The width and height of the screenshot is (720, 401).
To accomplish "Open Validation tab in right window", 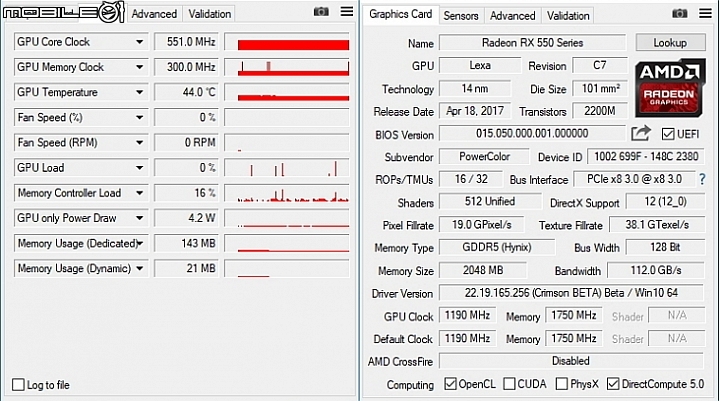I will tap(568, 16).
